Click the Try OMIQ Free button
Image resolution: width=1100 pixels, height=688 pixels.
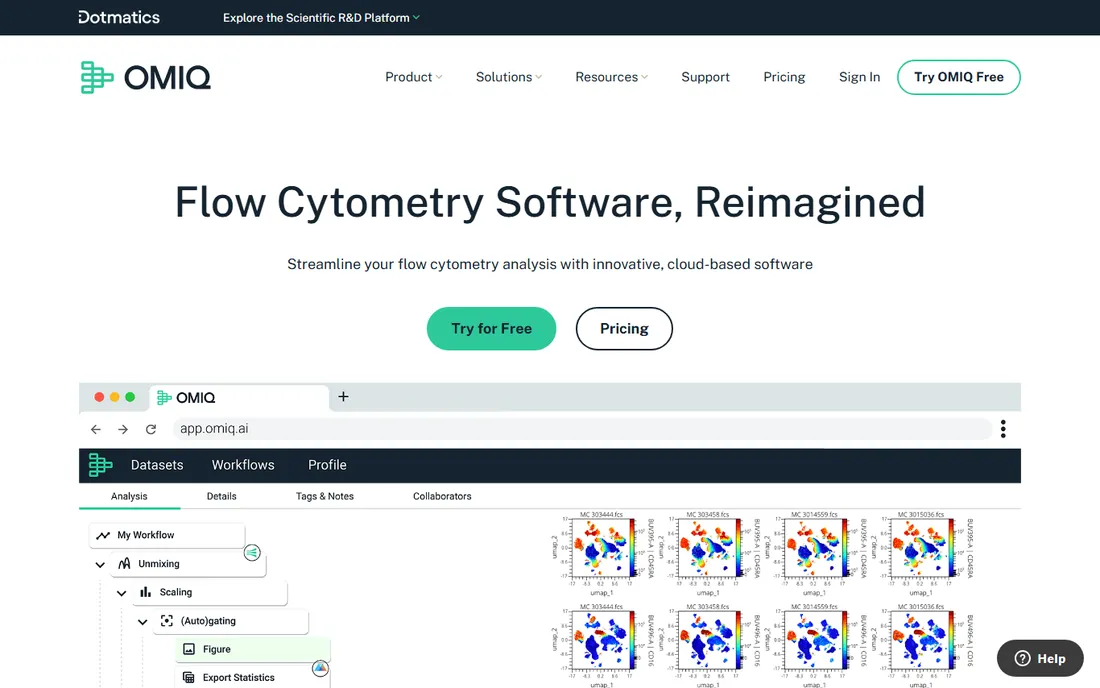click(958, 77)
